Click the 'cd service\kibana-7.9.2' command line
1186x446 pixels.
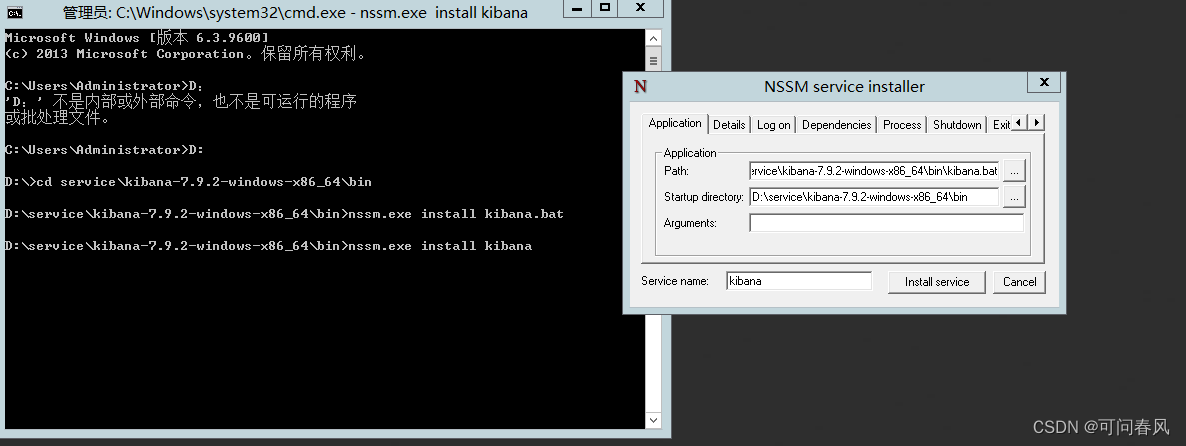tap(188, 182)
